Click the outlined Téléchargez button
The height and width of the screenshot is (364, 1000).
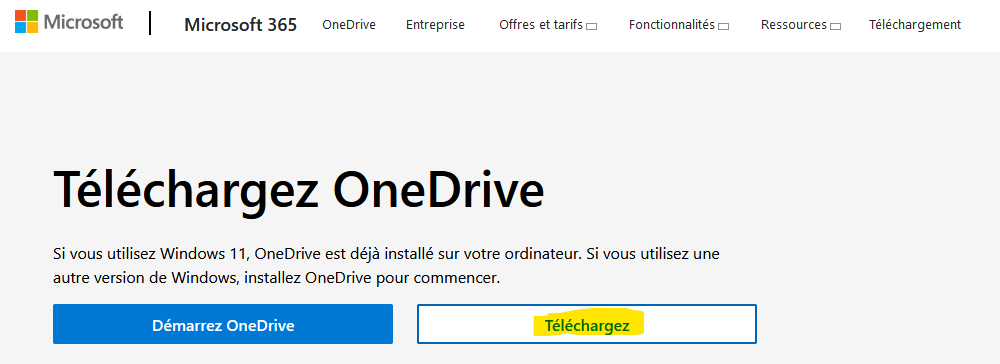point(587,324)
